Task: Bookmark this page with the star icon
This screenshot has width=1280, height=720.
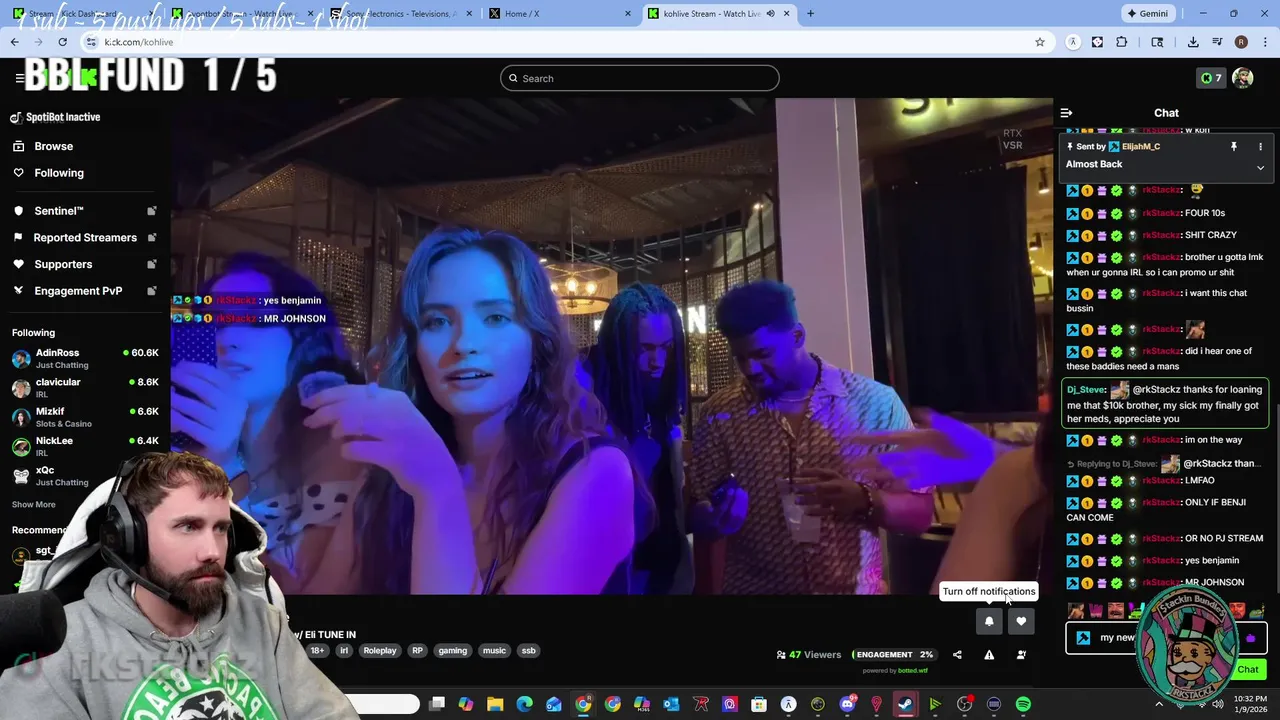Action: pyautogui.click(x=1040, y=42)
